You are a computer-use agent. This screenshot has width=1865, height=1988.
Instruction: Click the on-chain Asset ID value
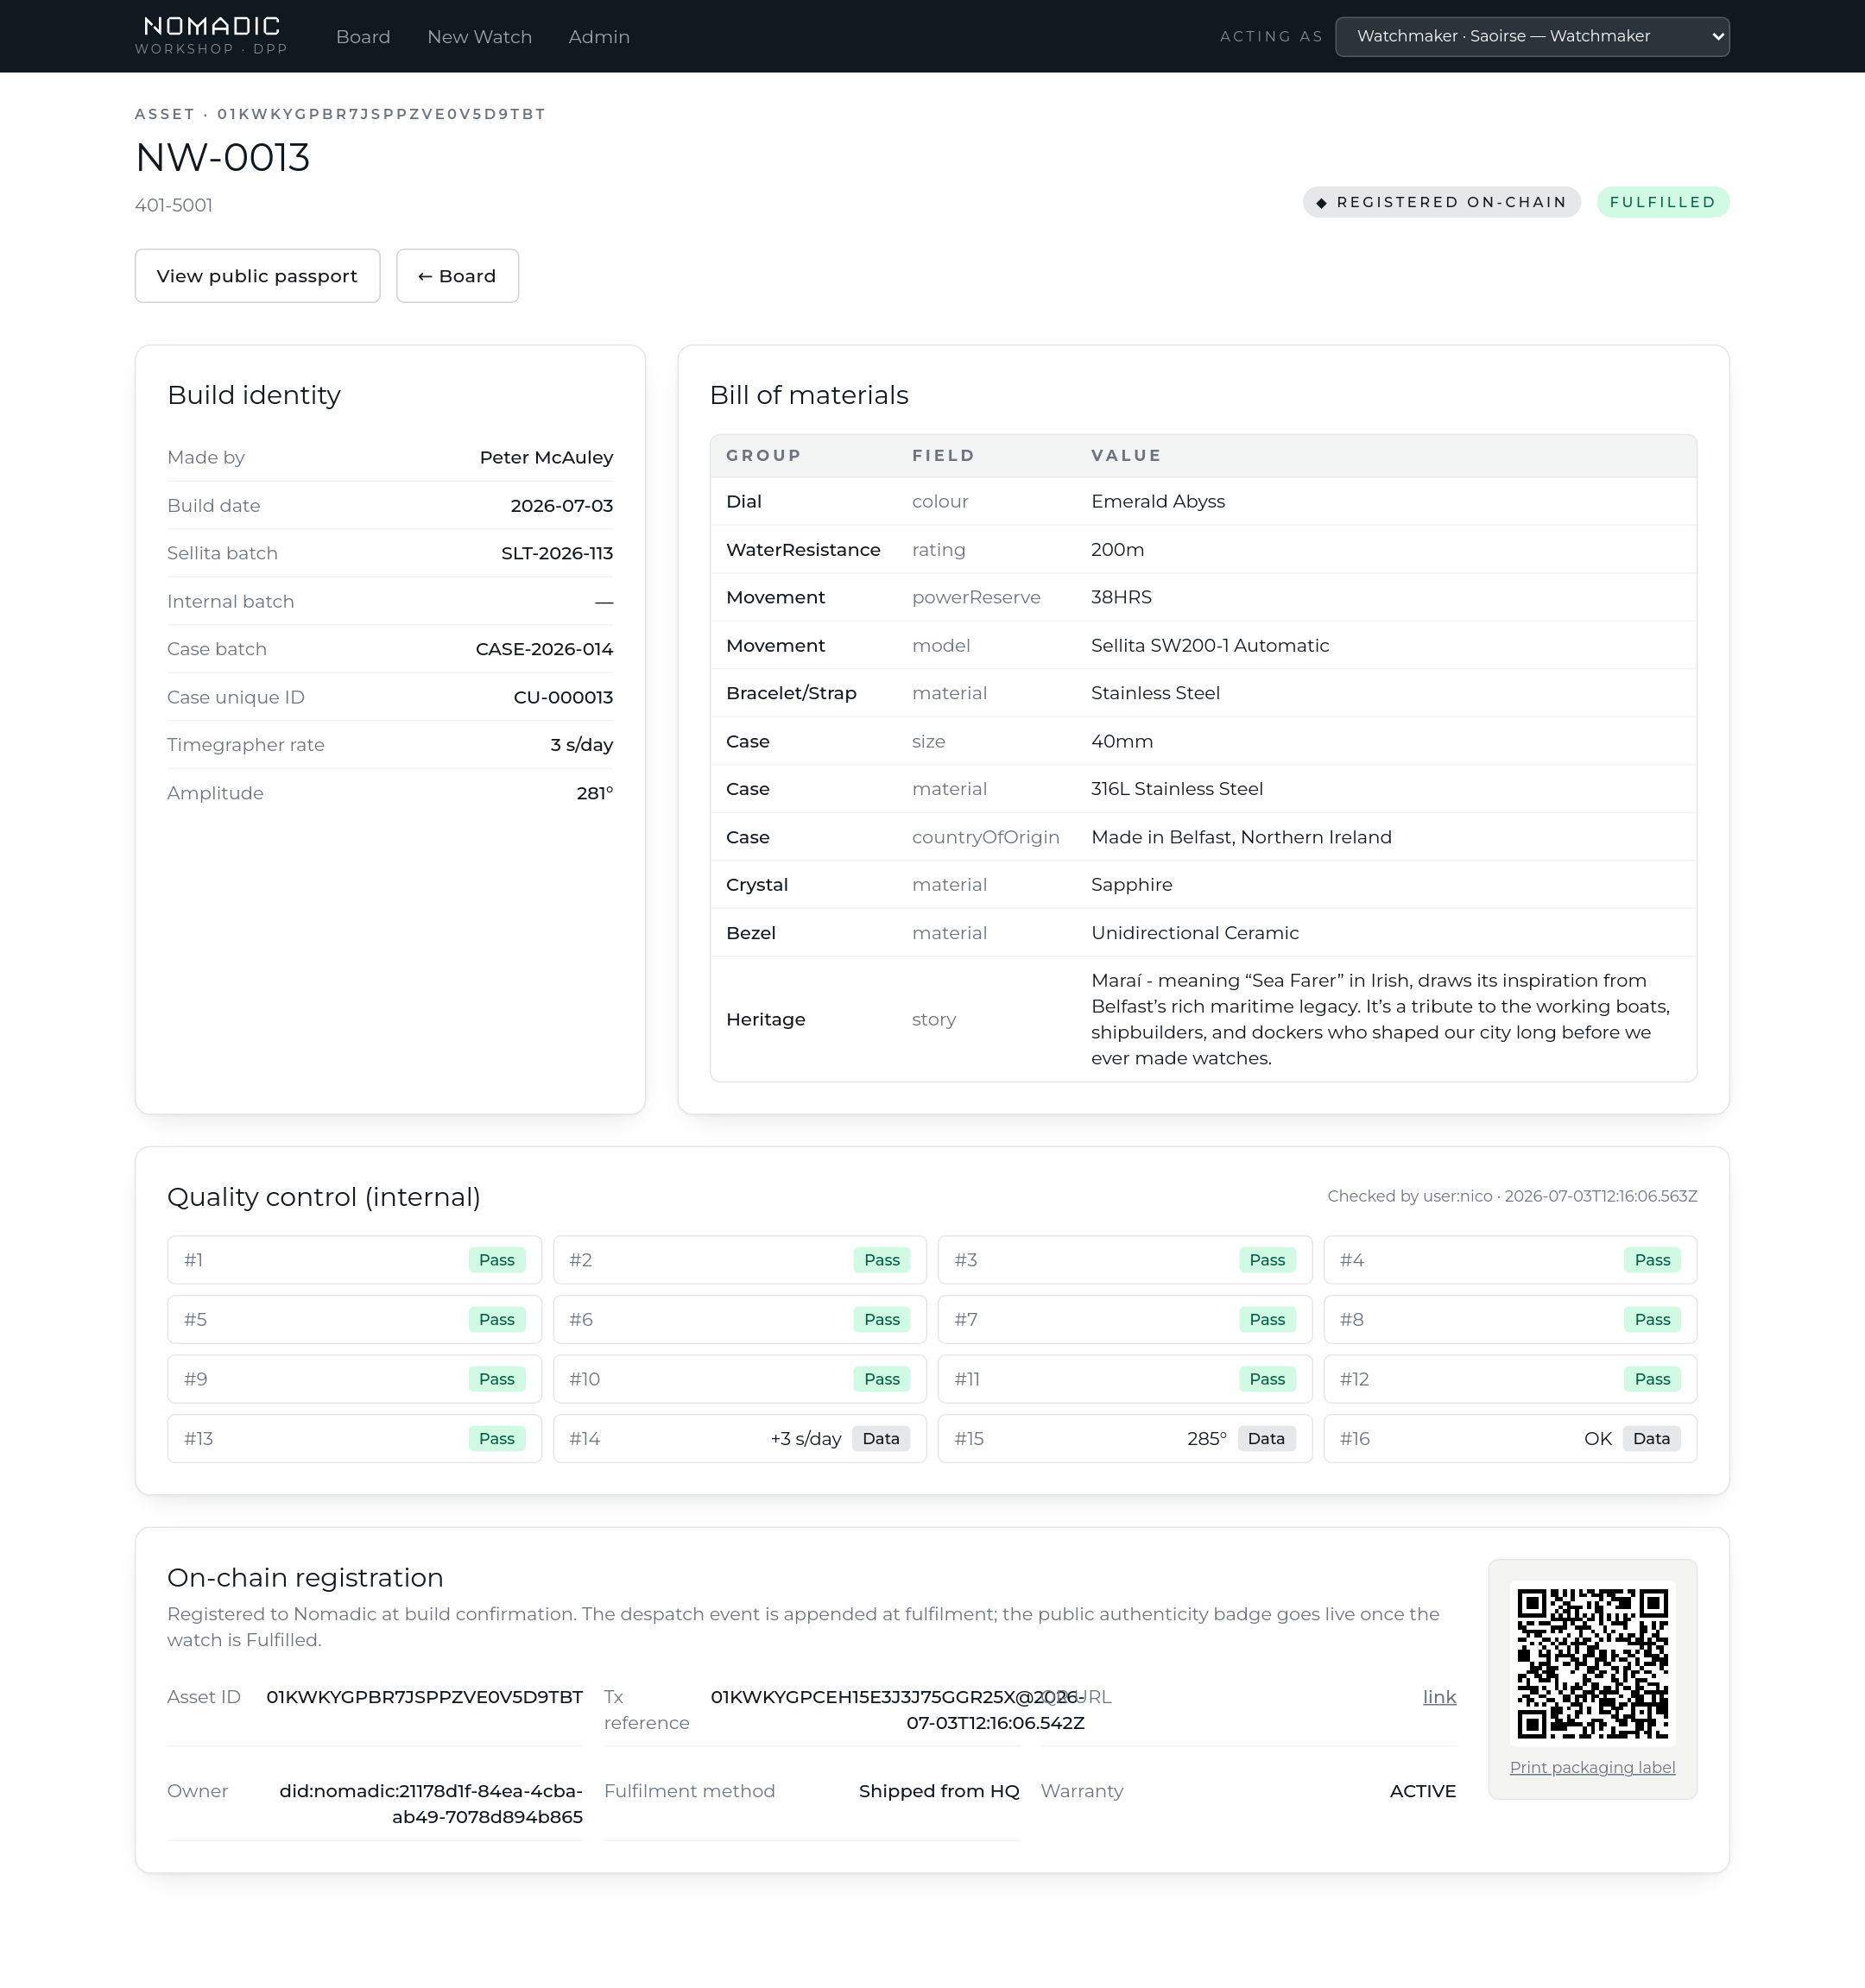(424, 1697)
